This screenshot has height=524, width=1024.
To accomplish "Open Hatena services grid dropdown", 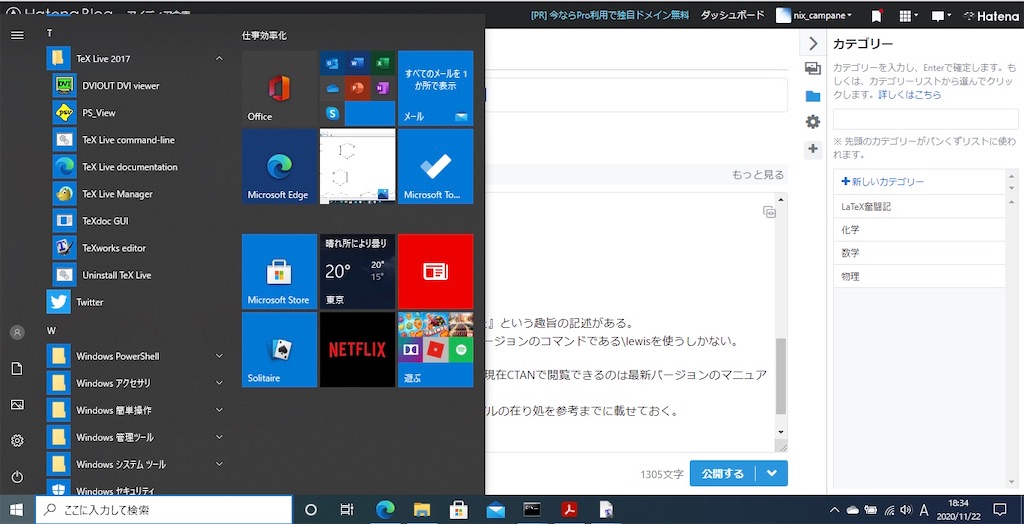I will [x=908, y=16].
